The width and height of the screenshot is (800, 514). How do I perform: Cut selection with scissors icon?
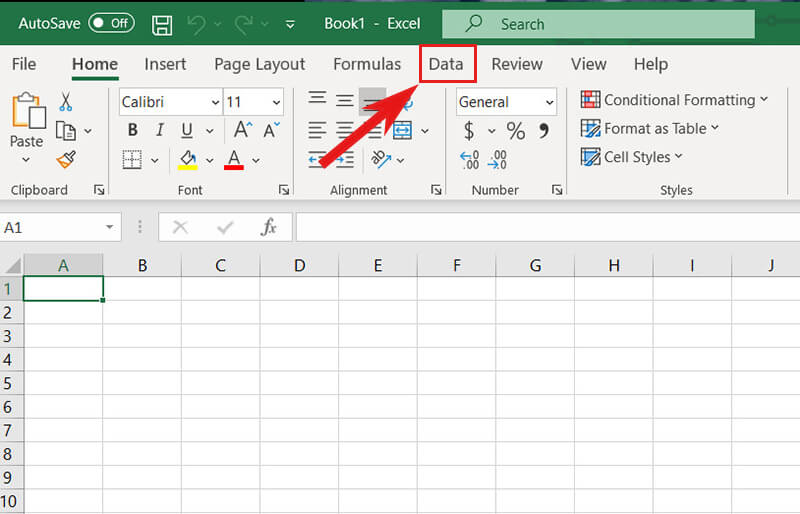[x=65, y=102]
